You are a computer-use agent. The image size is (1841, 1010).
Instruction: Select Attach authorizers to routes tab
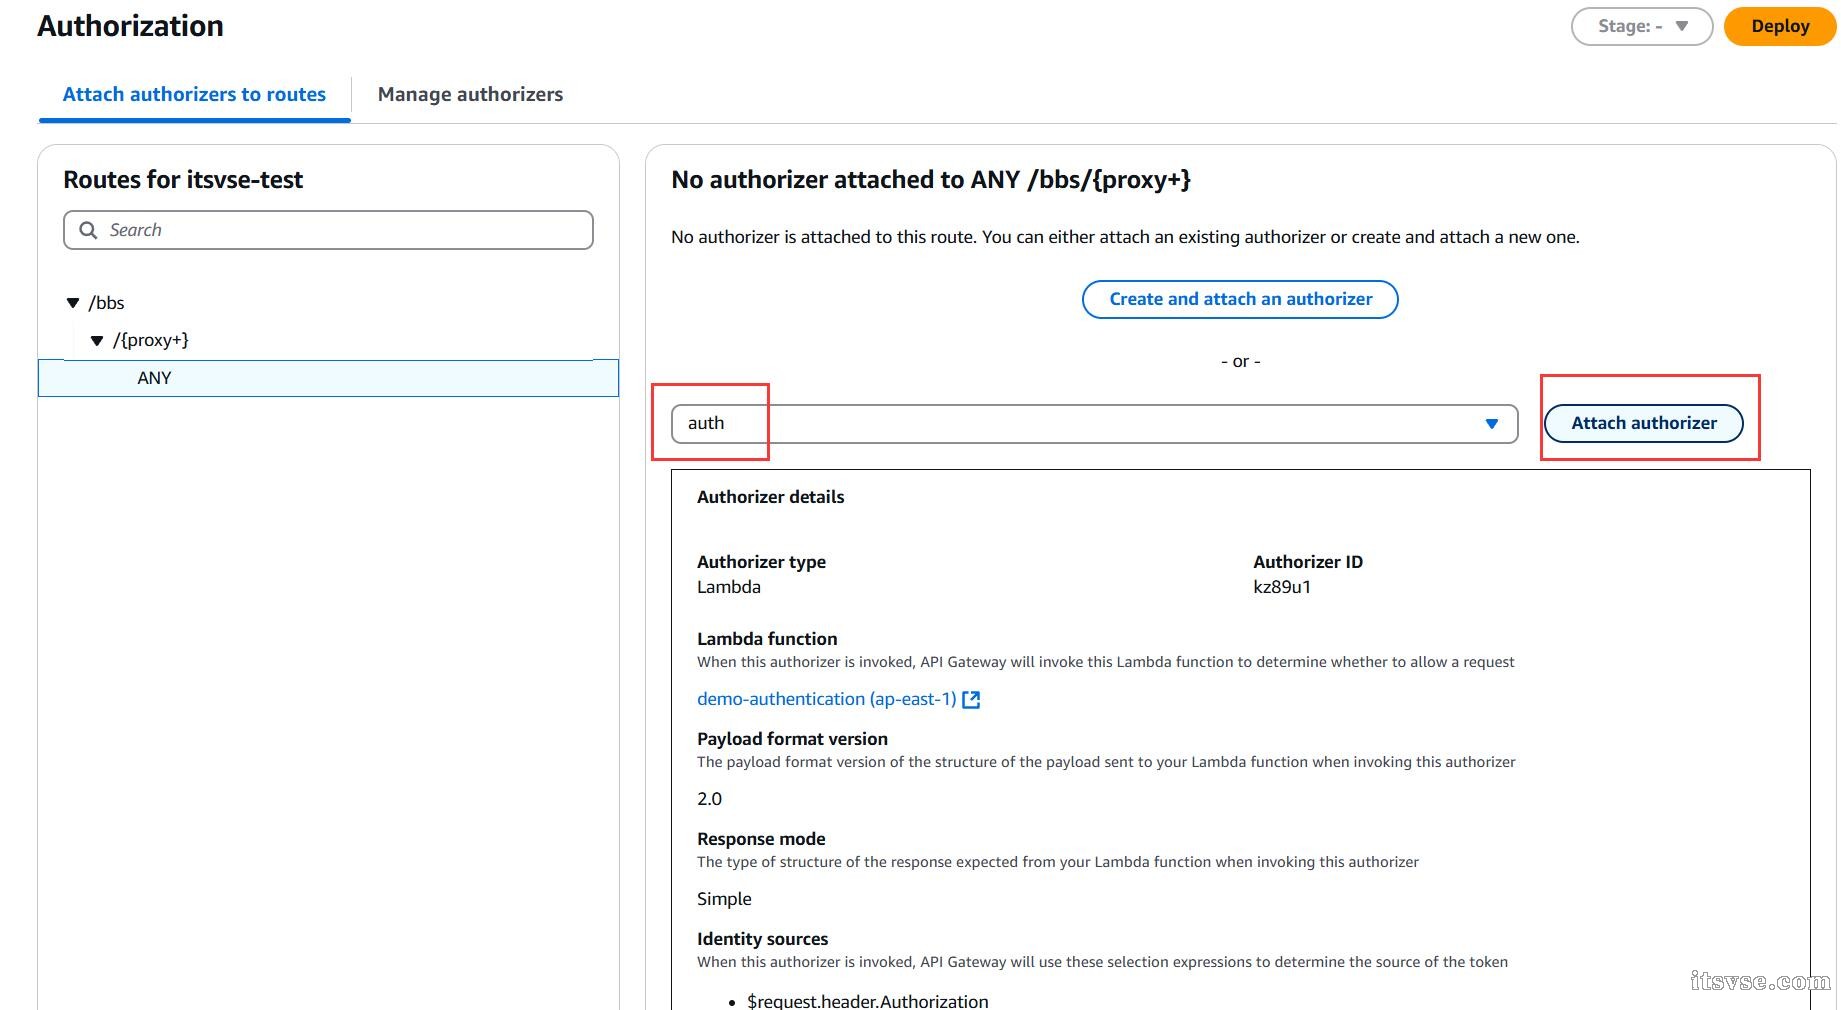[x=194, y=94]
